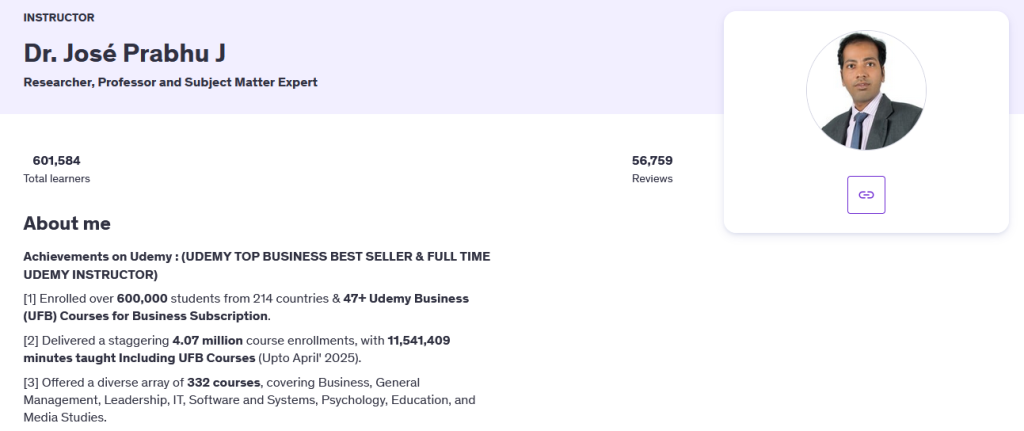The width and height of the screenshot is (1024, 431).
Task: Click the Management, Leadership, IT text line
Action: [249, 400]
